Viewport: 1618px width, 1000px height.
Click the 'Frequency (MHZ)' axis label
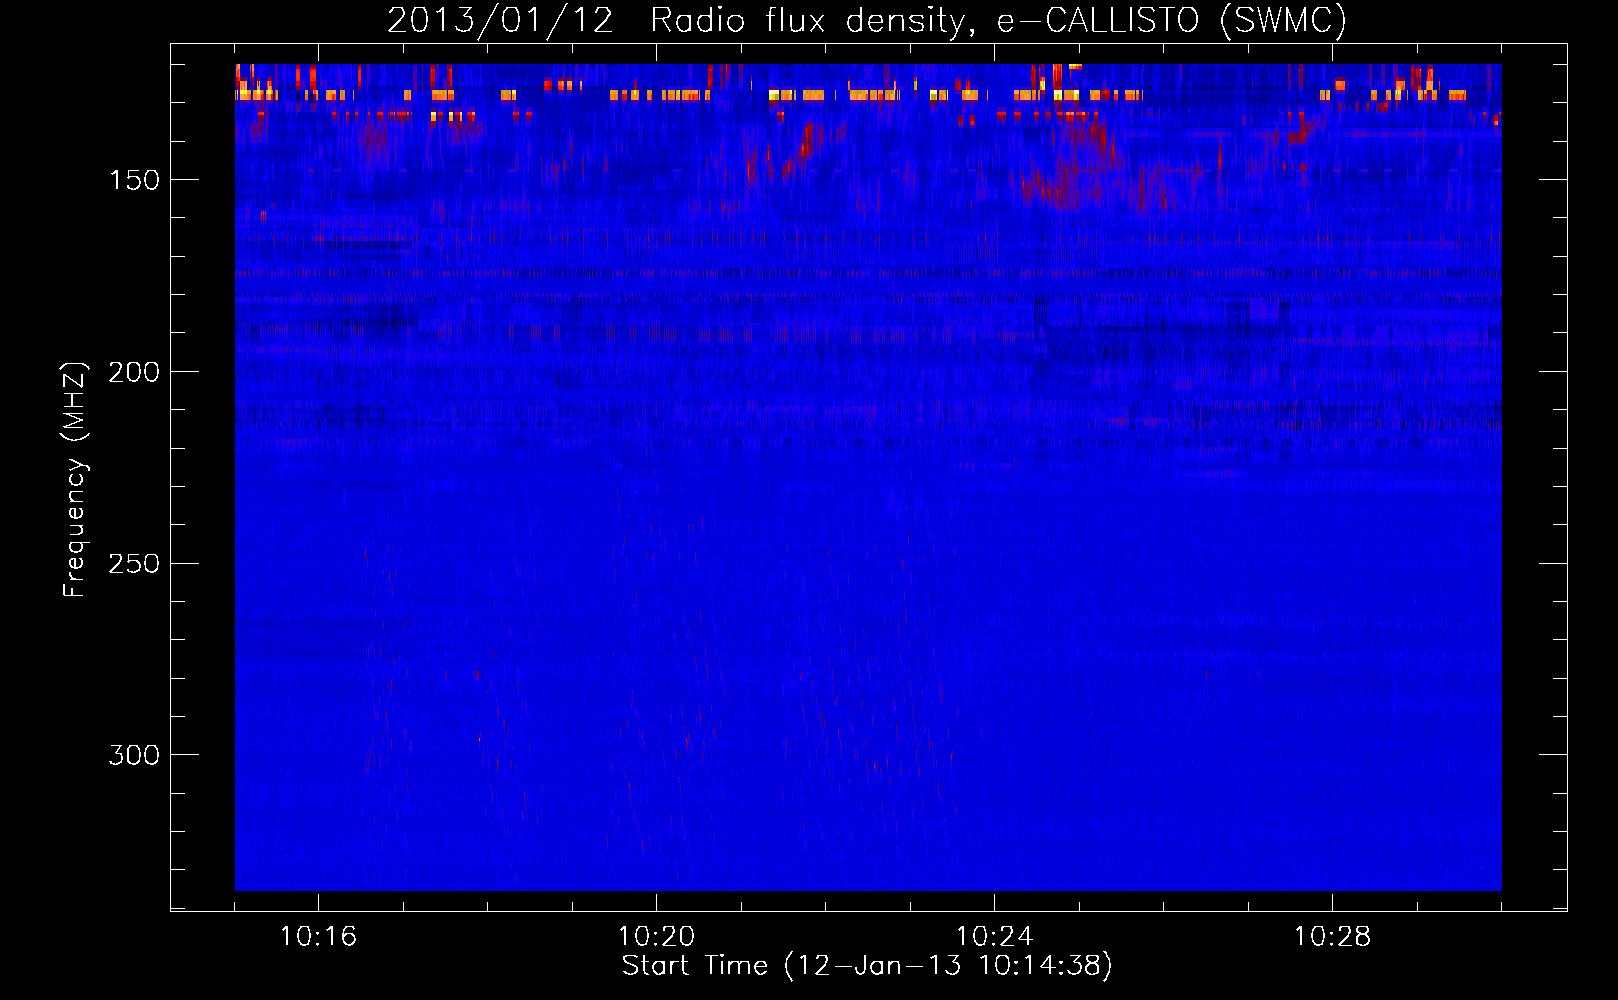pos(75,480)
